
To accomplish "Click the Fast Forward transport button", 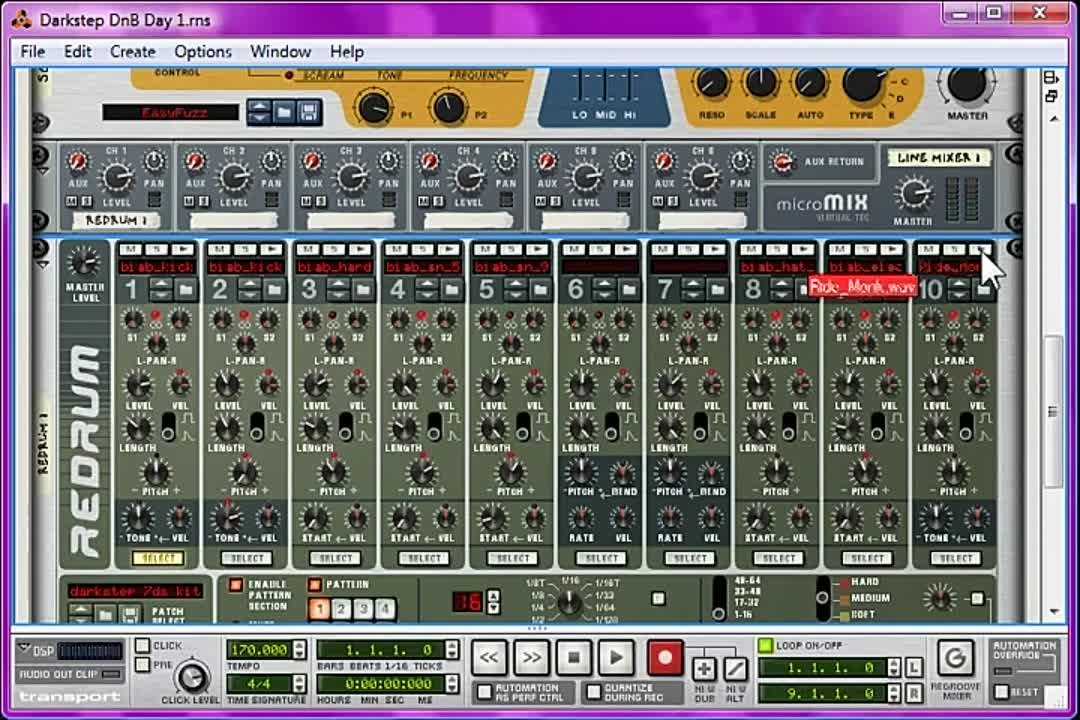I will [531, 658].
